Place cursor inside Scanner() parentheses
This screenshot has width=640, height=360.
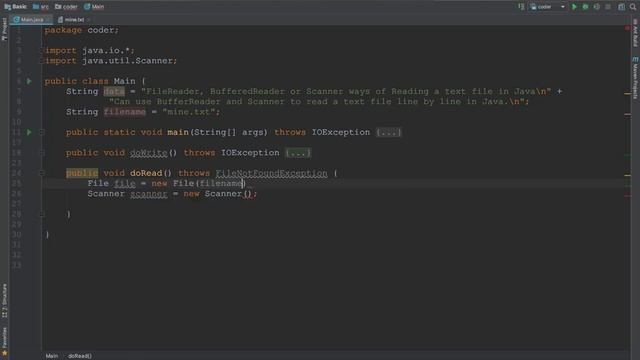pos(248,193)
